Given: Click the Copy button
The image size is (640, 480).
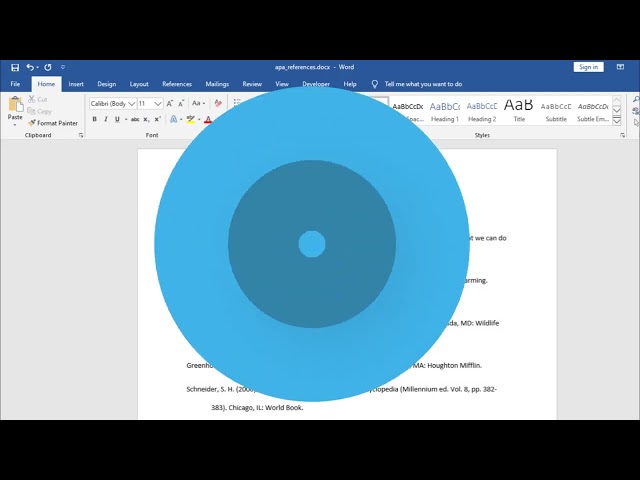Looking at the screenshot, I should (x=39, y=111).
